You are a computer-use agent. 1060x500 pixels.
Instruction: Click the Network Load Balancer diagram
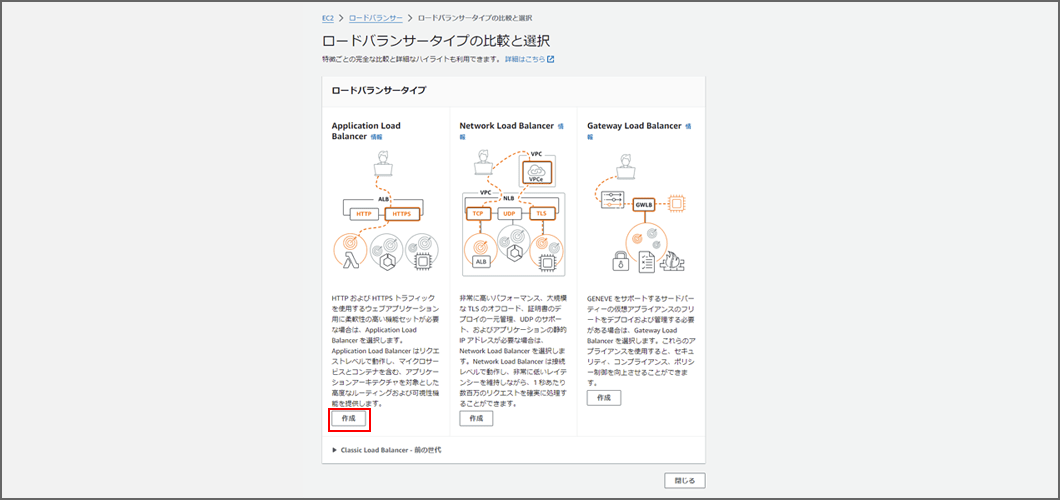pos(513,212)
